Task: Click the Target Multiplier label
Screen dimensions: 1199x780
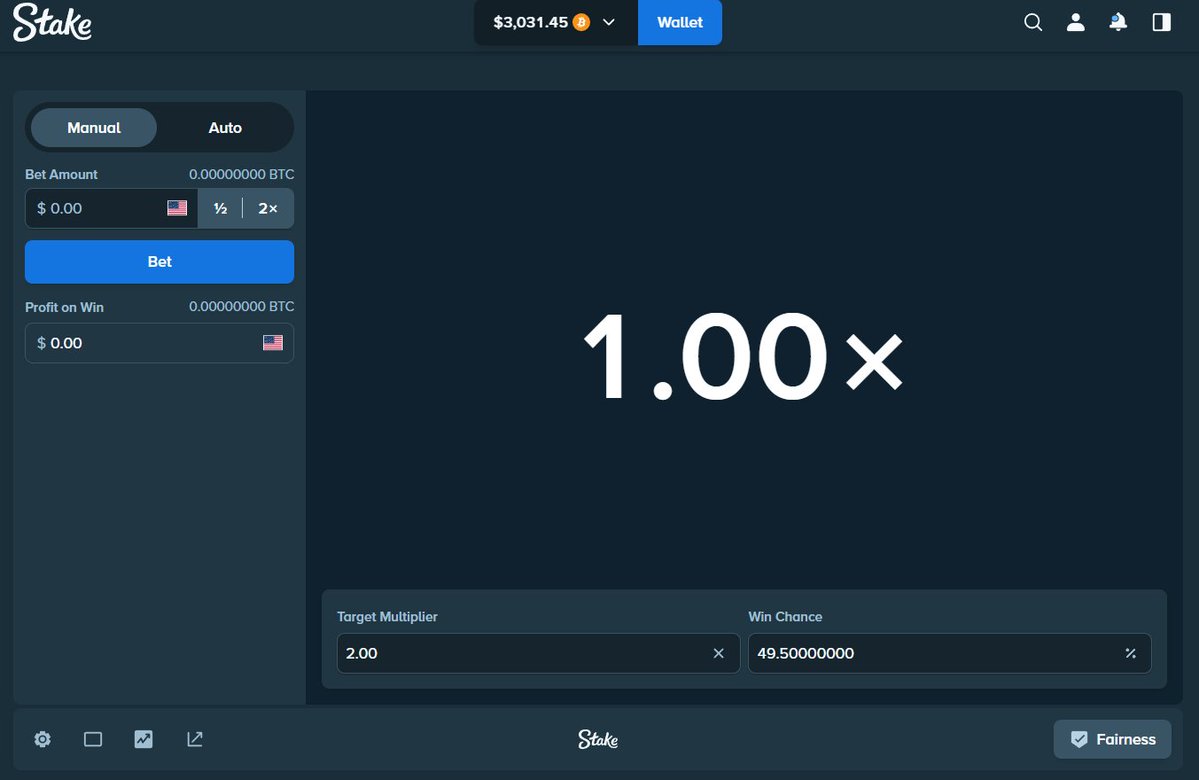Action: click(387, 616)
